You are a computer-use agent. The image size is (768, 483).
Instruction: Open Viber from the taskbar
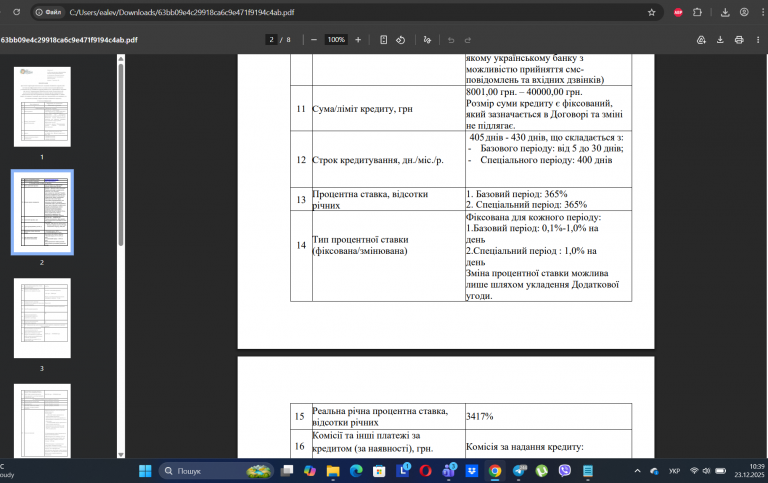(x=564, y=471)
